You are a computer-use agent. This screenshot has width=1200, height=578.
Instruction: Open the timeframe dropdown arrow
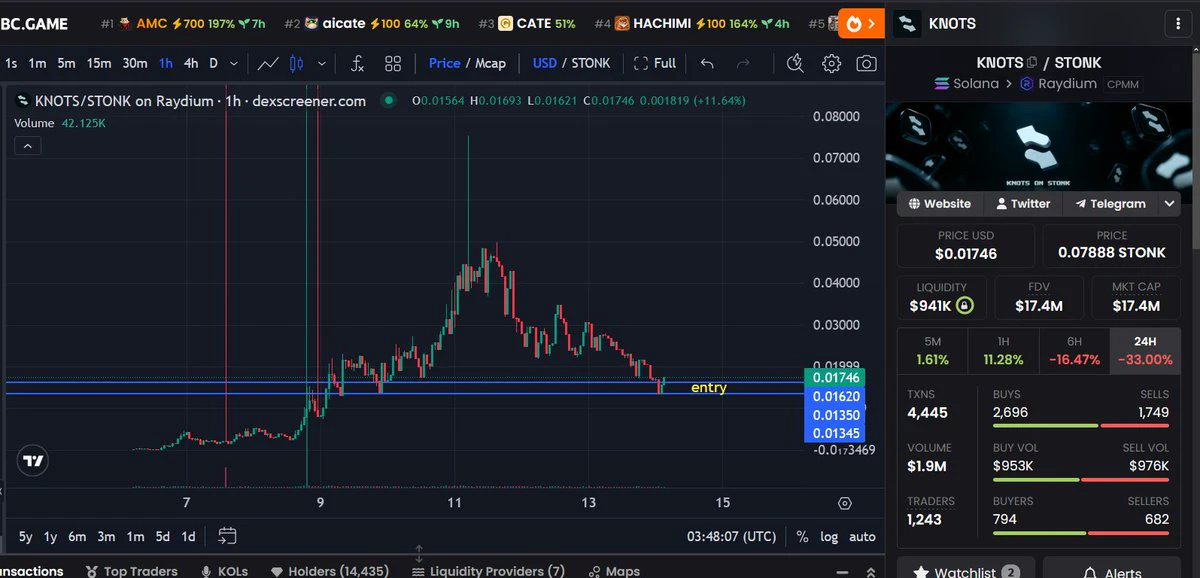[x=234, y=63]
